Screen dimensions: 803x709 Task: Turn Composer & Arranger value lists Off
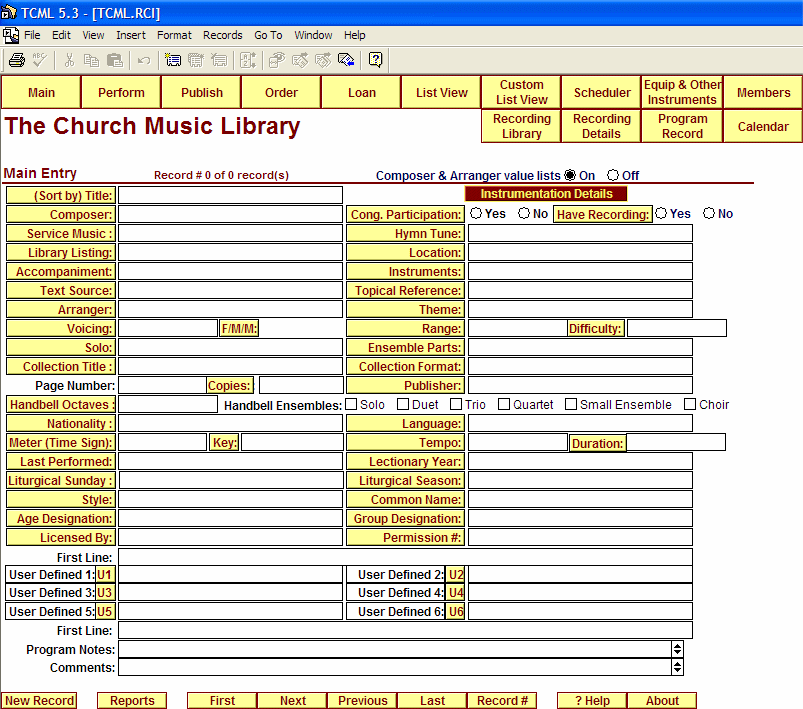tap(613, 175)
